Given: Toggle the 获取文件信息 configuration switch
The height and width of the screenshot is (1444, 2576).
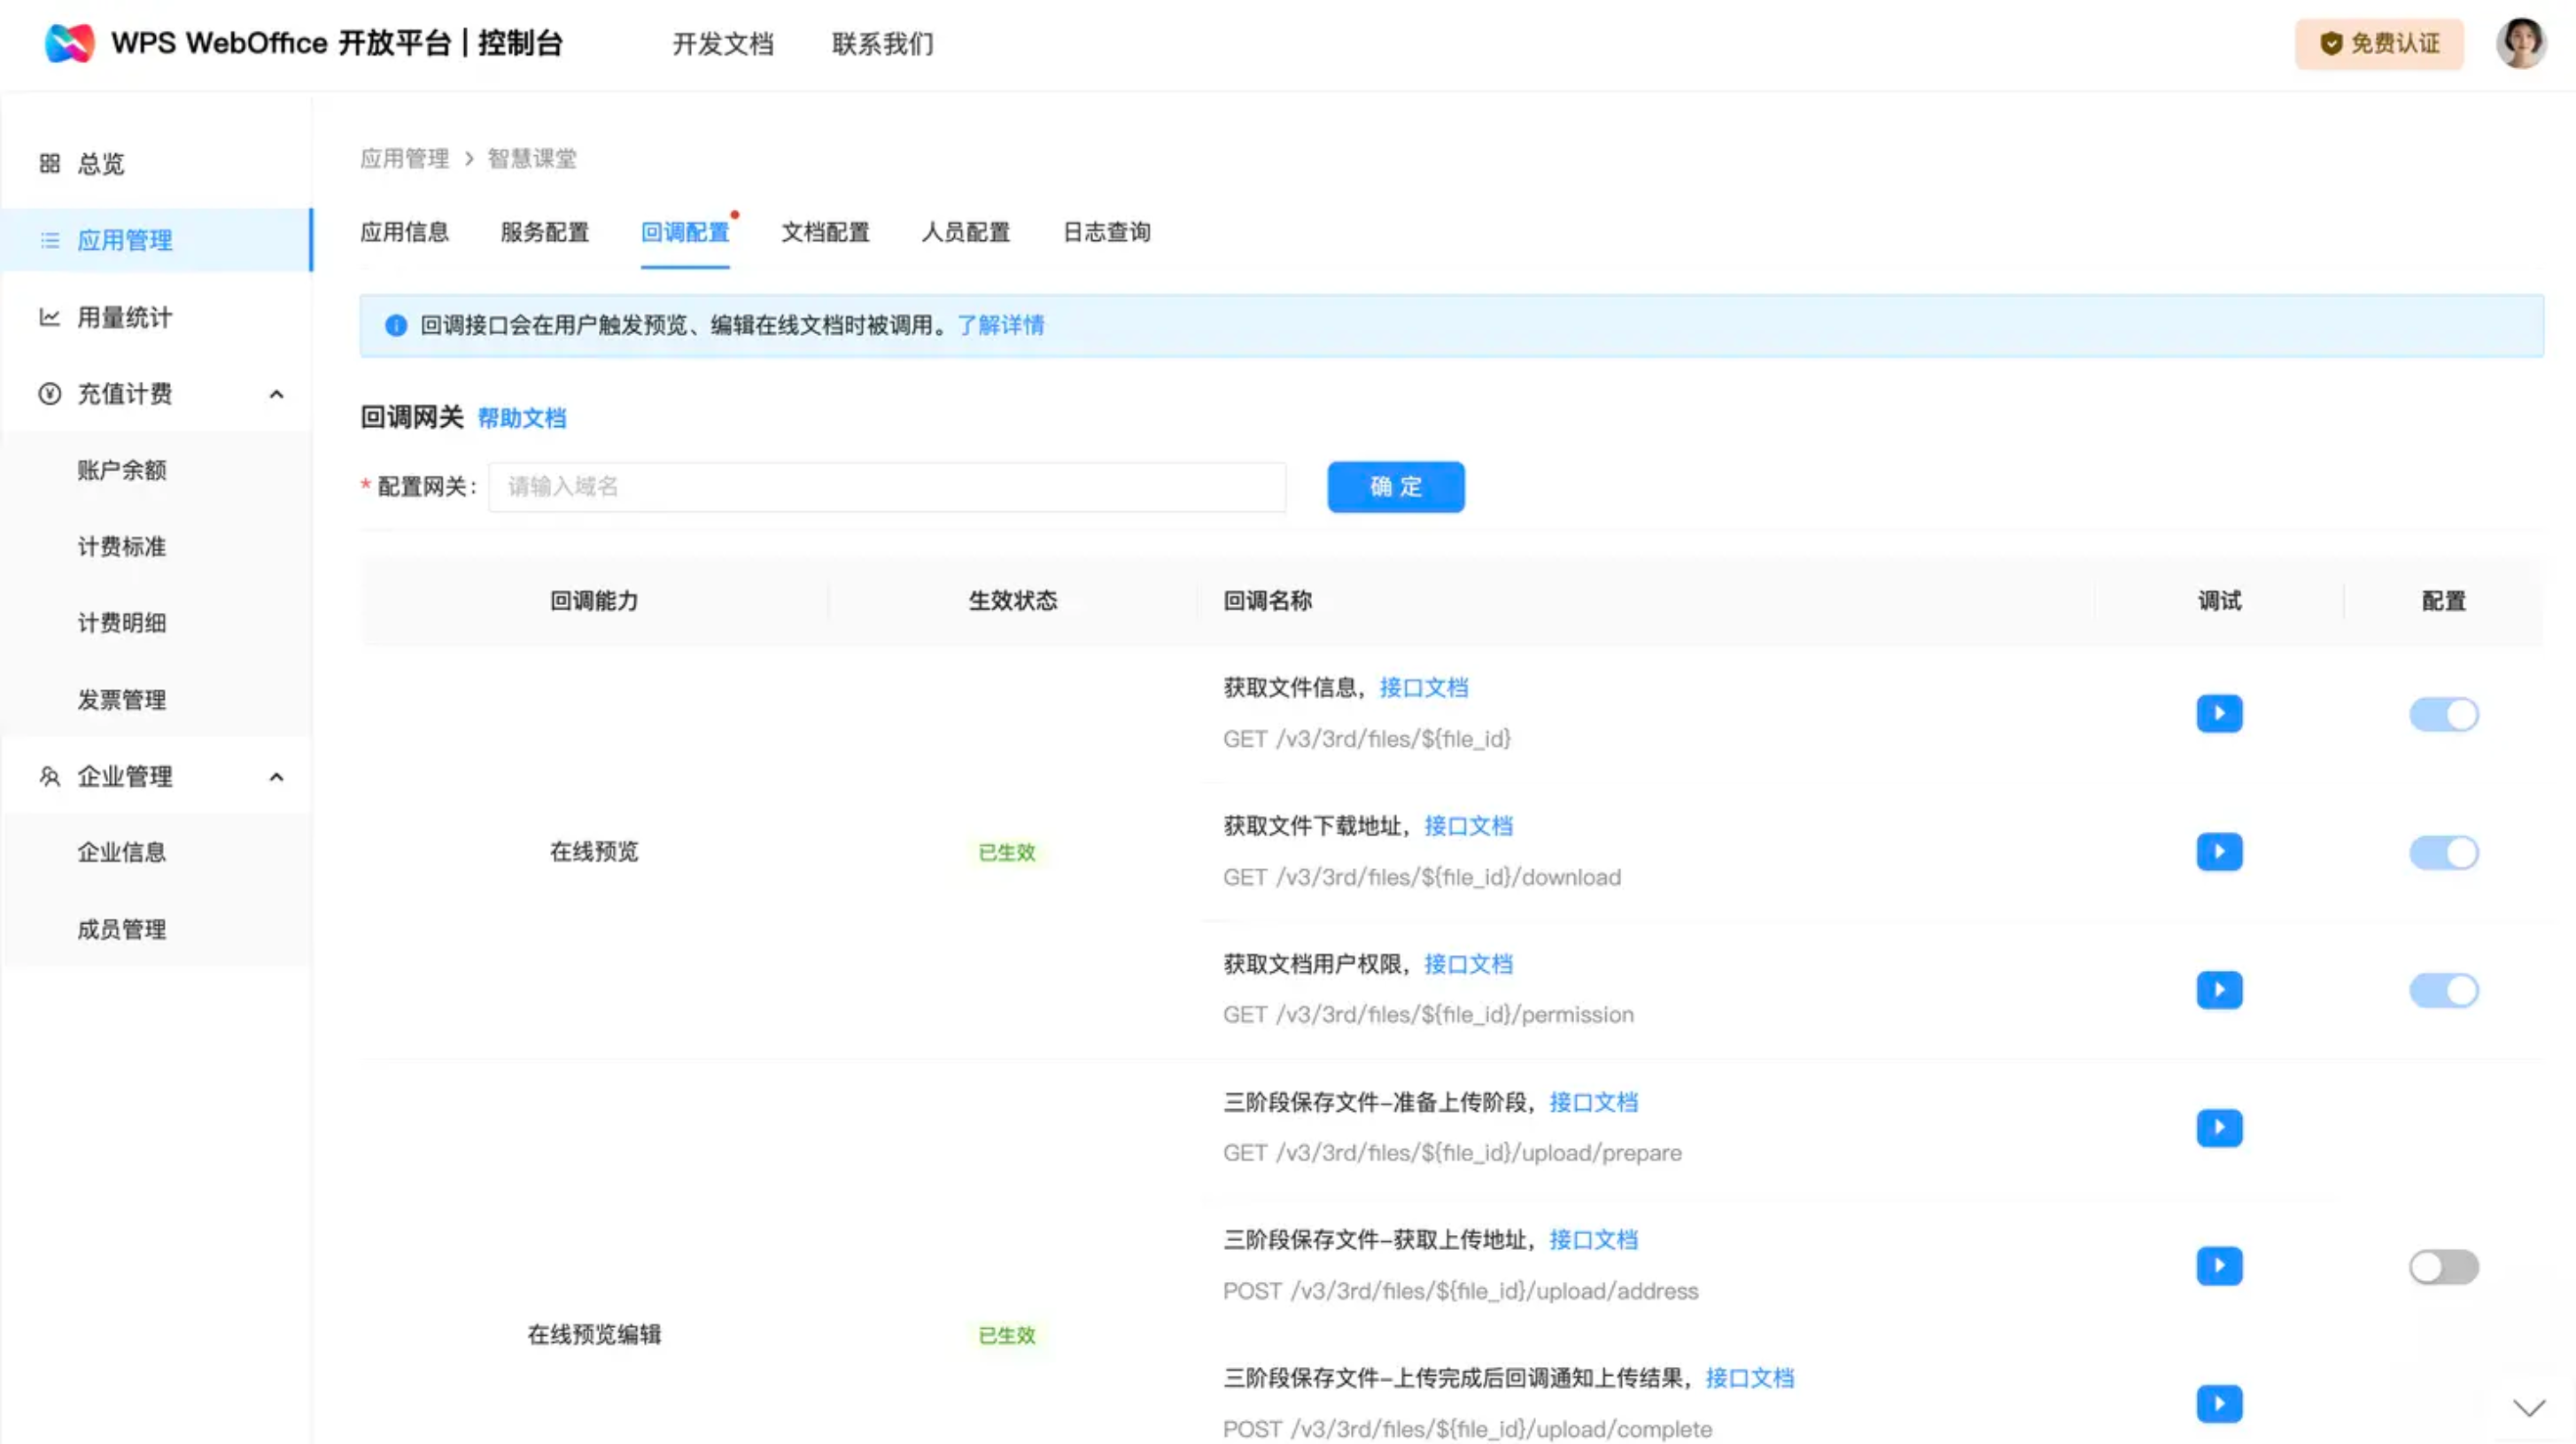Looking at the screenshot, I should click(x=2443, y=714).
